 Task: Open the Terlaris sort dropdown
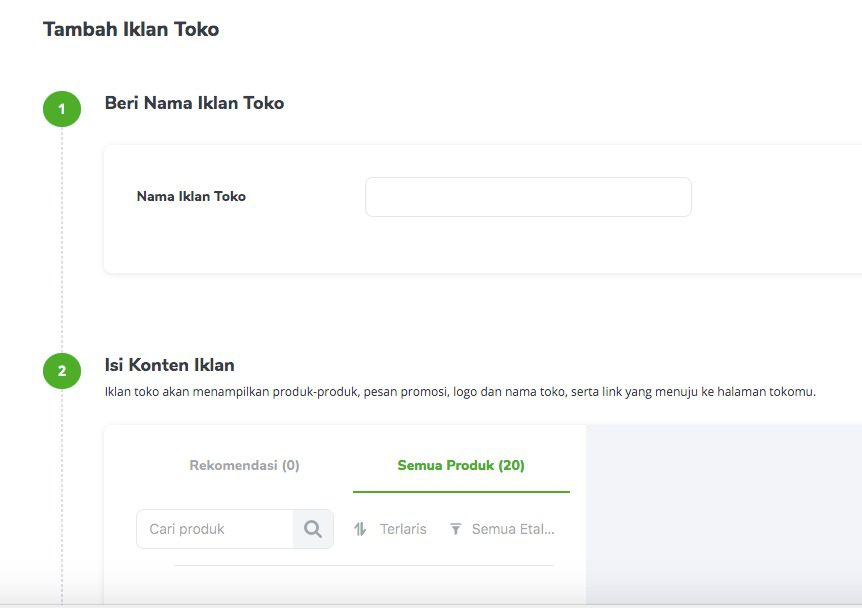point(390,529)
